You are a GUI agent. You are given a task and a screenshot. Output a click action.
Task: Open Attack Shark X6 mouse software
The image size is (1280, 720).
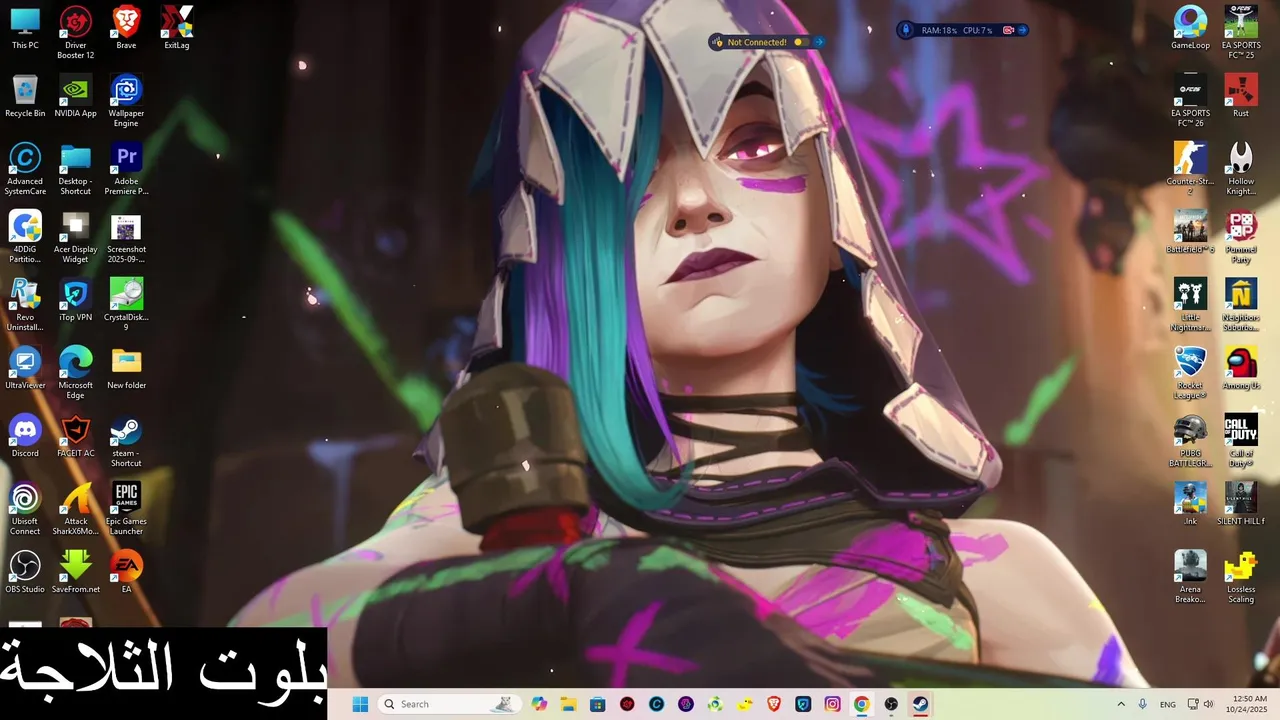click(75, 509)
